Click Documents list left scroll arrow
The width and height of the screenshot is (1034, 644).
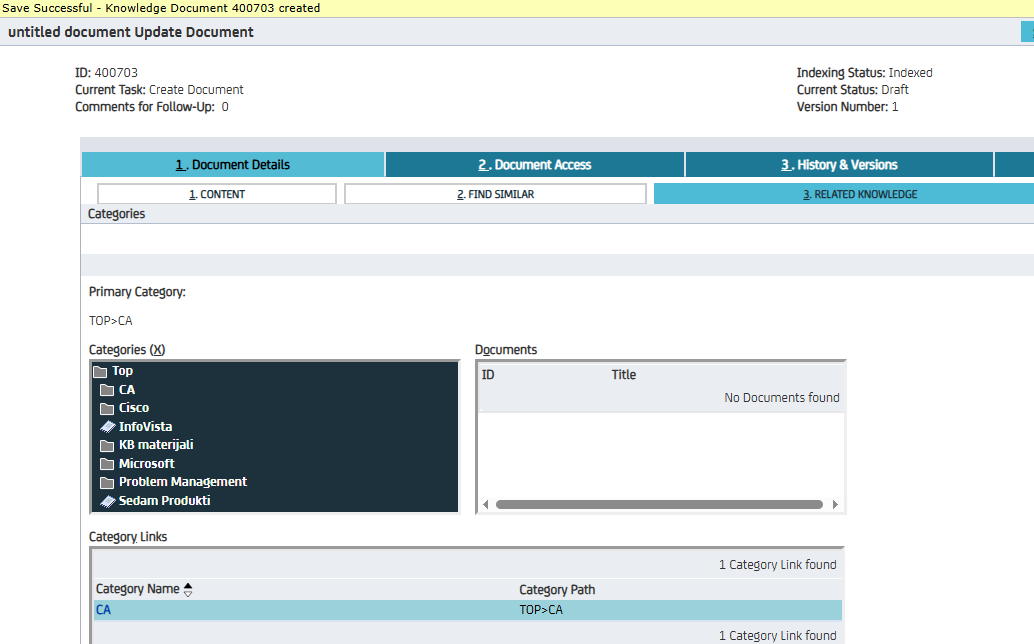pyautogui.click(x=486, y=504)
